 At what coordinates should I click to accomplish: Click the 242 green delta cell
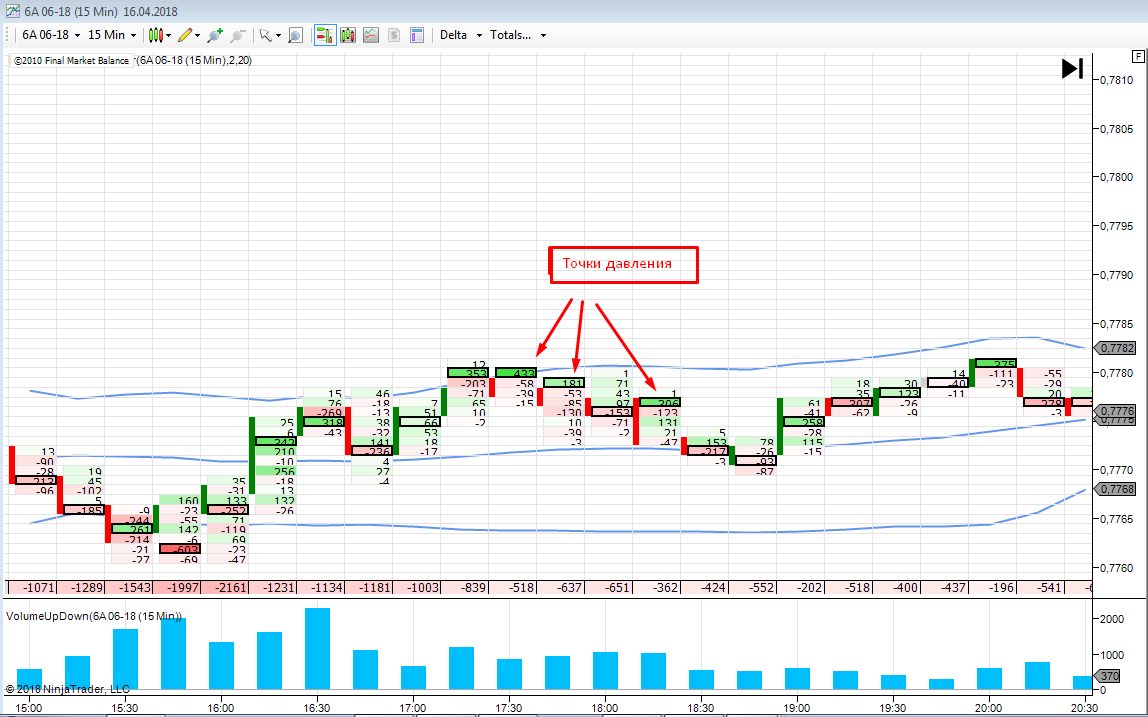[276, 442]
